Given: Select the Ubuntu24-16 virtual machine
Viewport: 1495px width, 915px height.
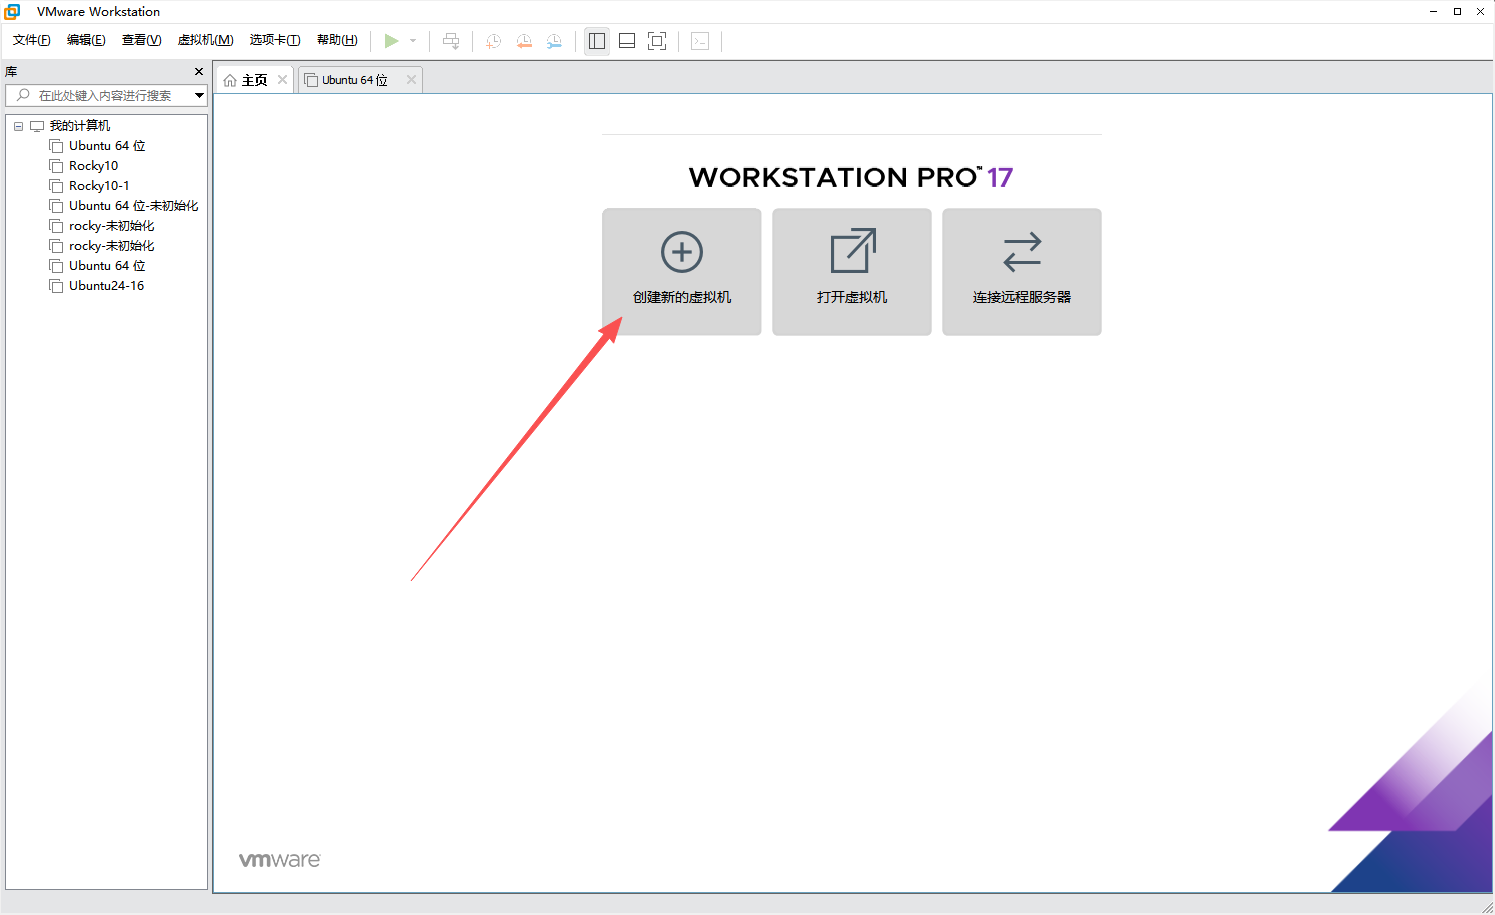Looking at the screenshot, I should click(106, 286).
